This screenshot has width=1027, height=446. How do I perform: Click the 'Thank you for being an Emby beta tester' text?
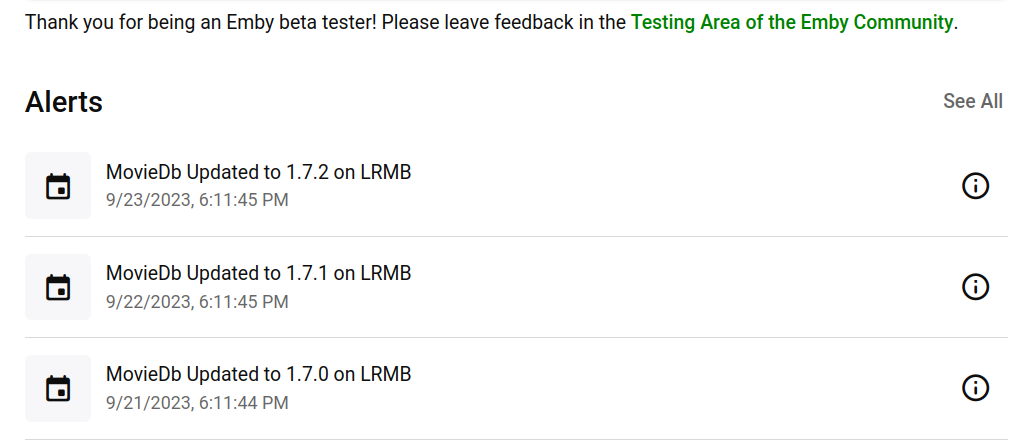(x=200, y=22)
